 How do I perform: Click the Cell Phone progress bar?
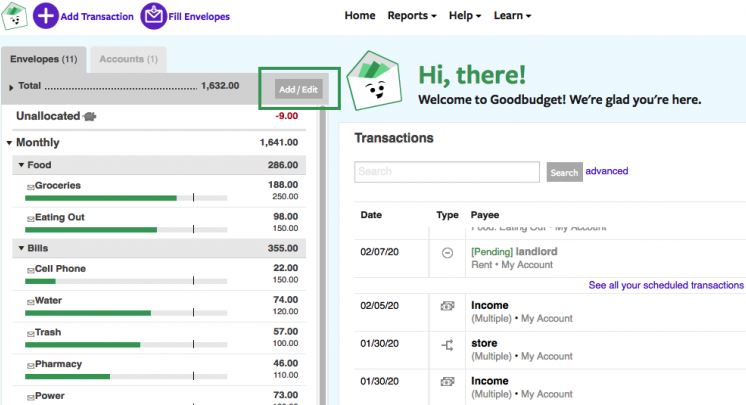click(126, 281)
